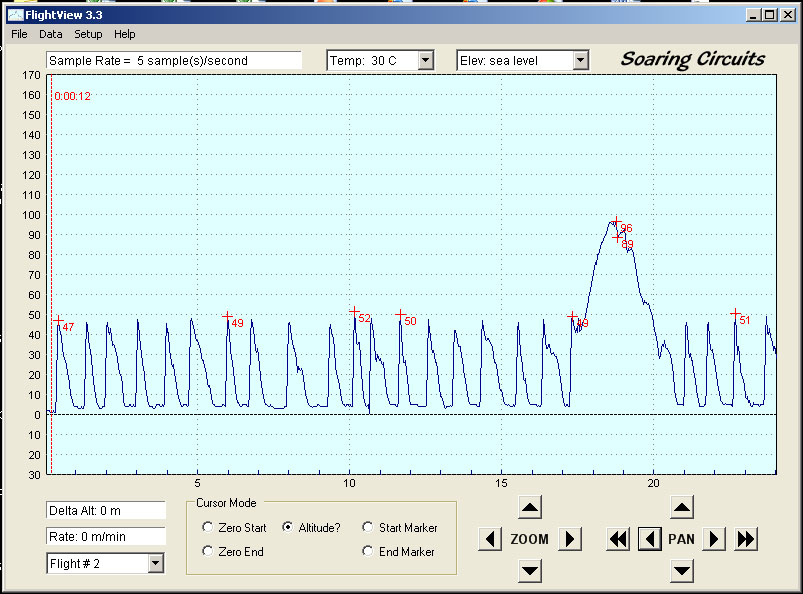Click the 51 altitude marker
Image resolution: width=803 pixels, height=594 pixels.
735,313
